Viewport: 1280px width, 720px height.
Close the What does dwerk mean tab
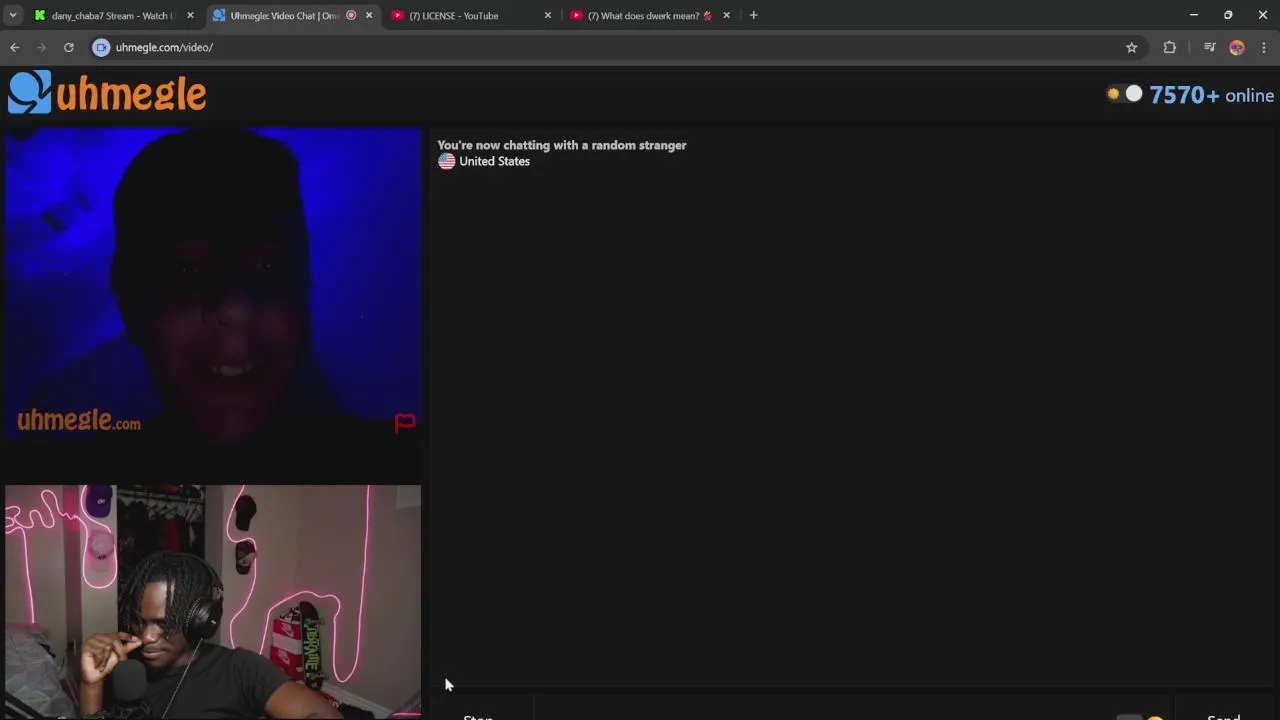click(x=726, y=15)
